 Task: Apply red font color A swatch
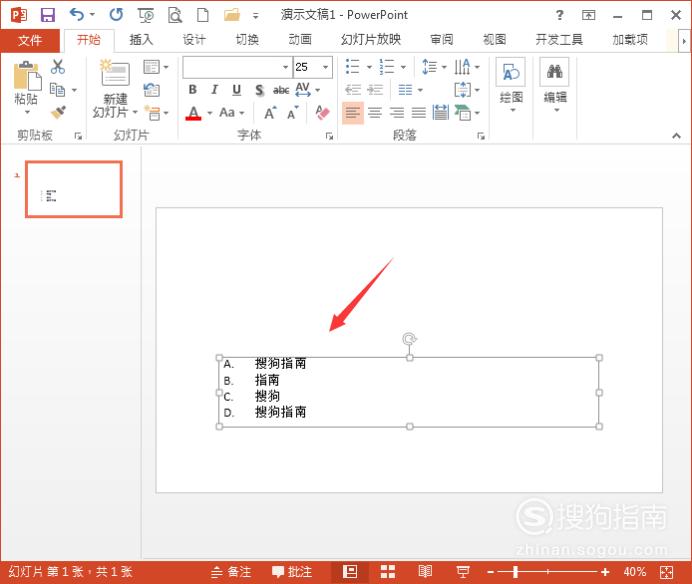[x=194, y=113]
